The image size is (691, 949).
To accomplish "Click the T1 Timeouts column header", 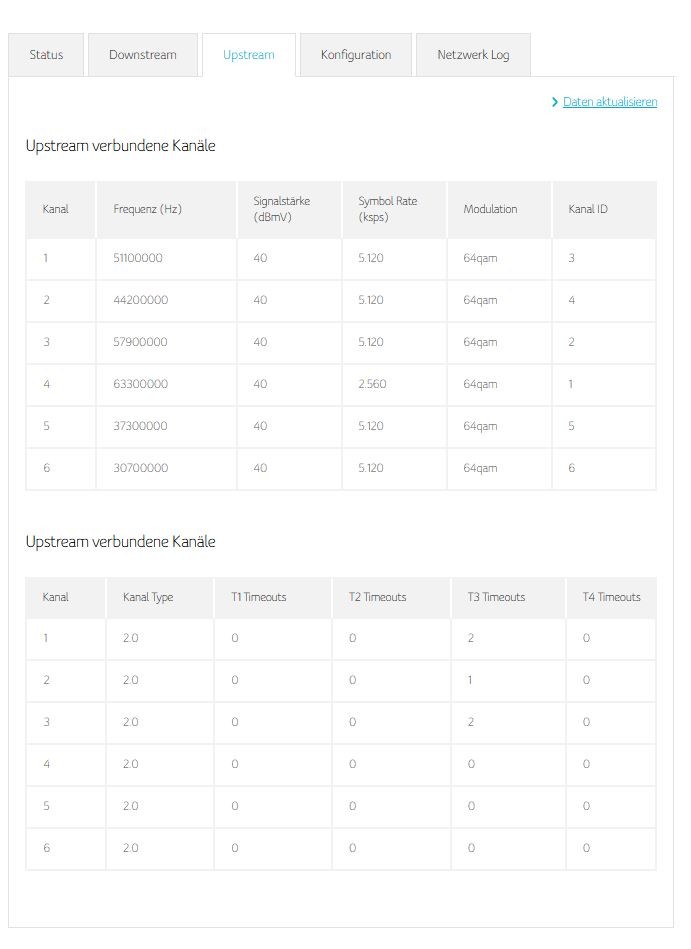I will pyautogui.click(x=258, y=597).
